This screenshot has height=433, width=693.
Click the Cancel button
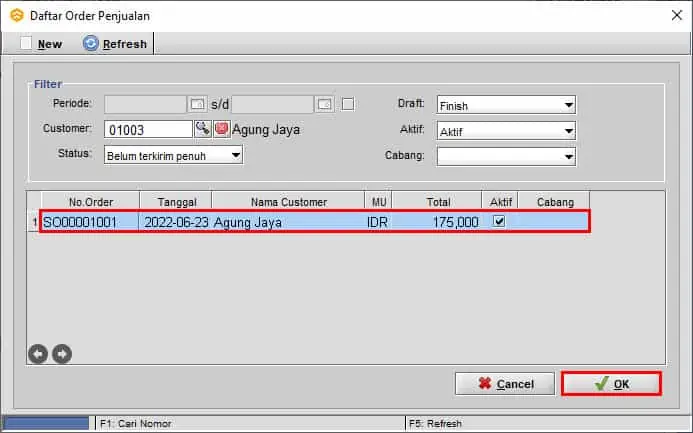(505, 384)
